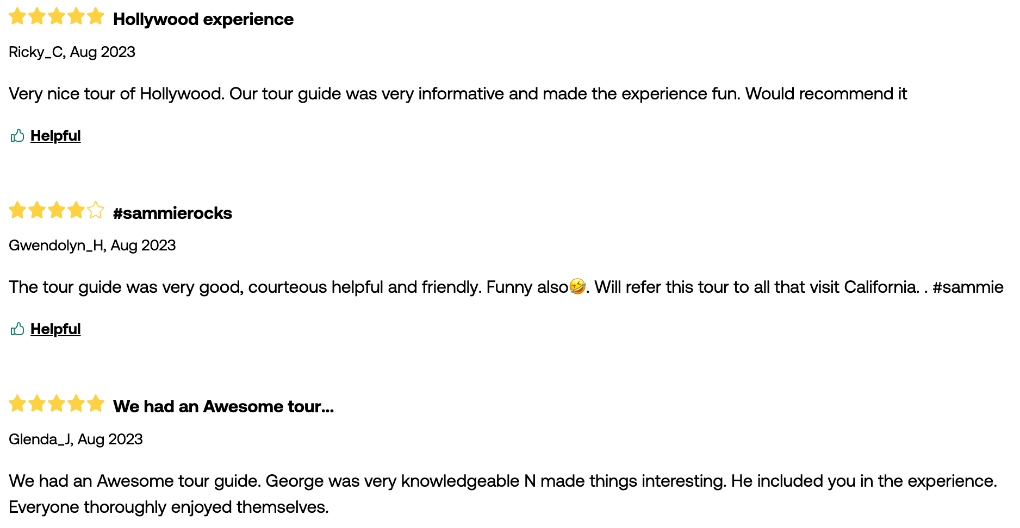1020x528 pixels.
Task: Select Ricky_C's review body text
Action: [x=458, y=94]
